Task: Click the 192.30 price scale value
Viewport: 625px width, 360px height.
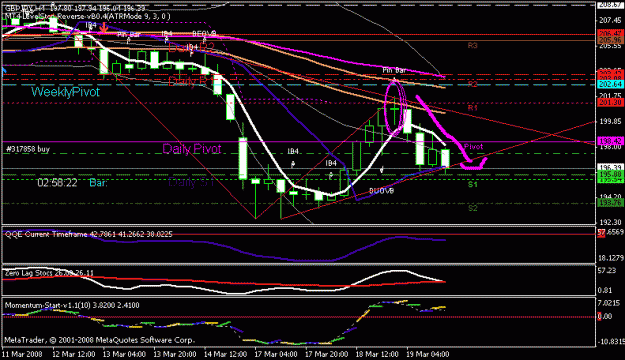Action: (x=610, y=222)
